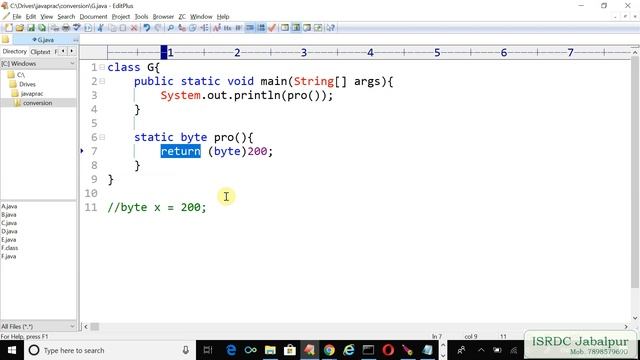Create a new document with New icon

point(9,28)
